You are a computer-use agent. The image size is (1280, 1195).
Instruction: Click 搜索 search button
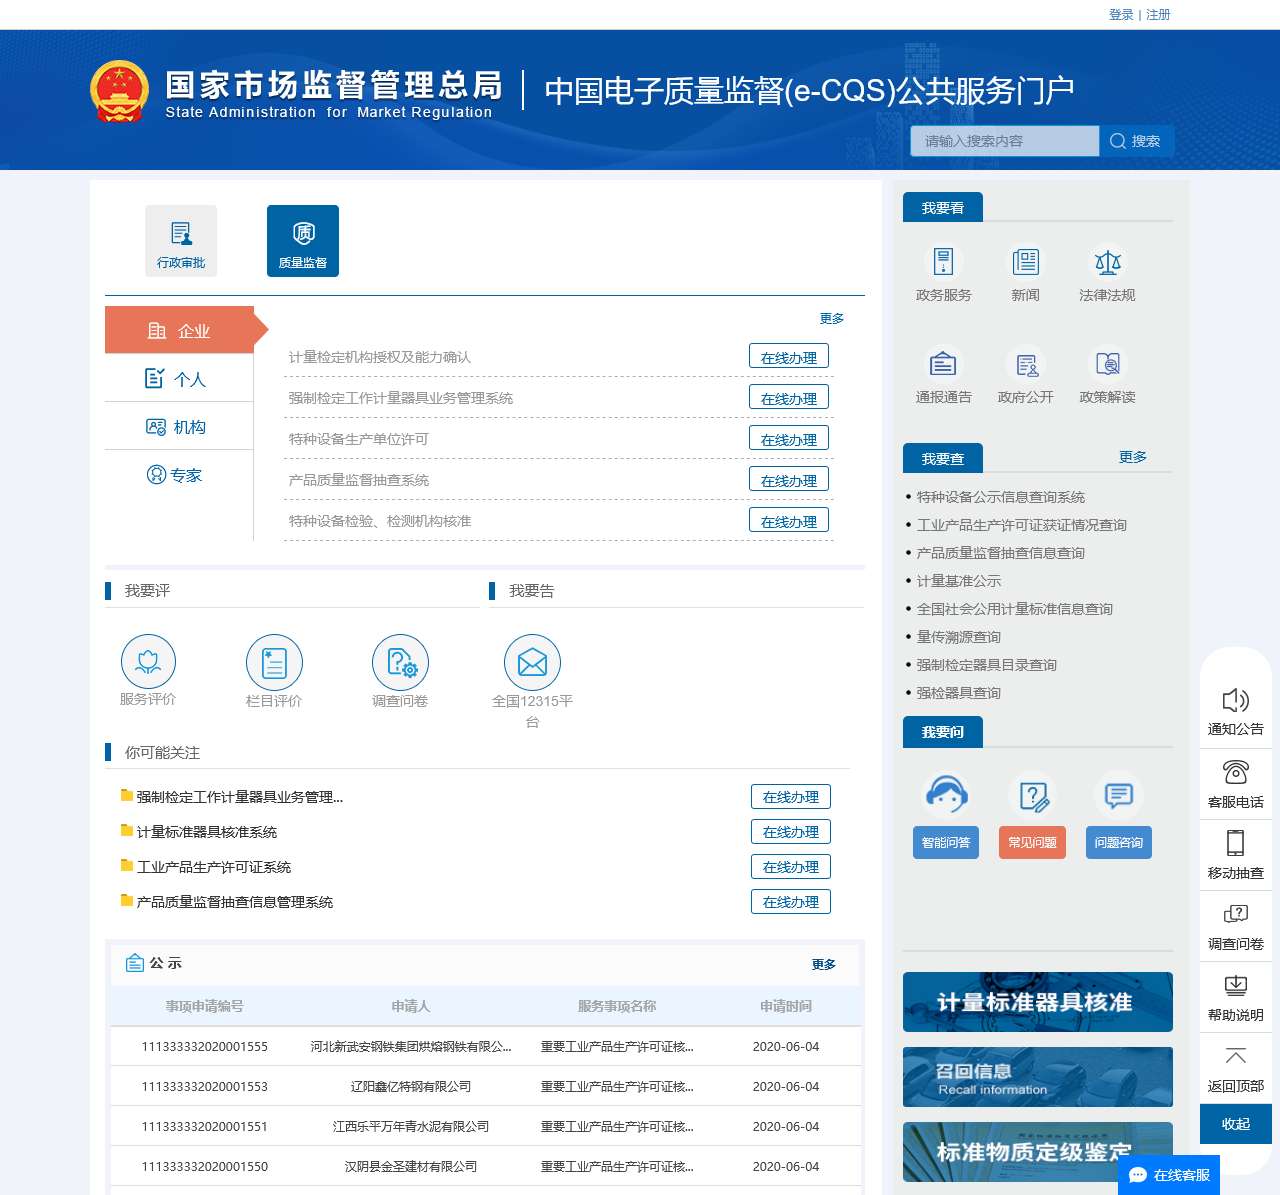pyautogui.click(x=1136, y=141)
